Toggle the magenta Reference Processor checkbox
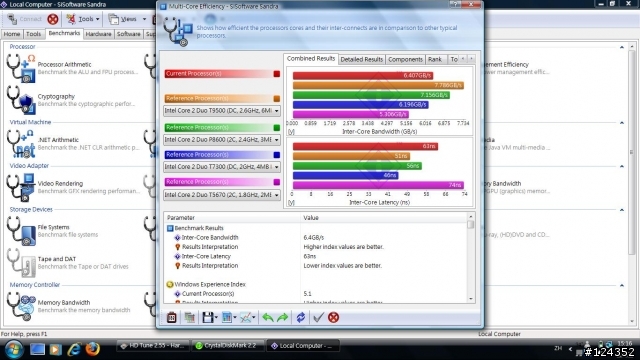 coord(277,182)
